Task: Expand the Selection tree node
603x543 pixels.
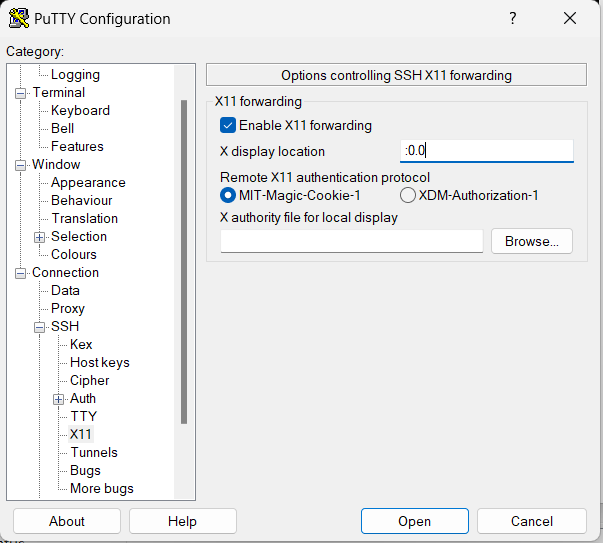Action: [39, 237]
